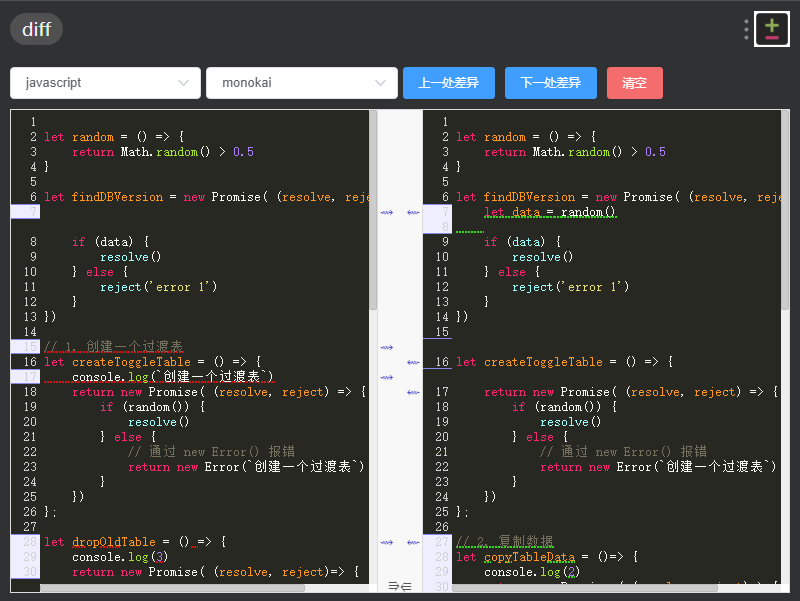Toggle the scroll lock icon between the panes
Viewport: 800px width, 601px height.
point(400,586)
